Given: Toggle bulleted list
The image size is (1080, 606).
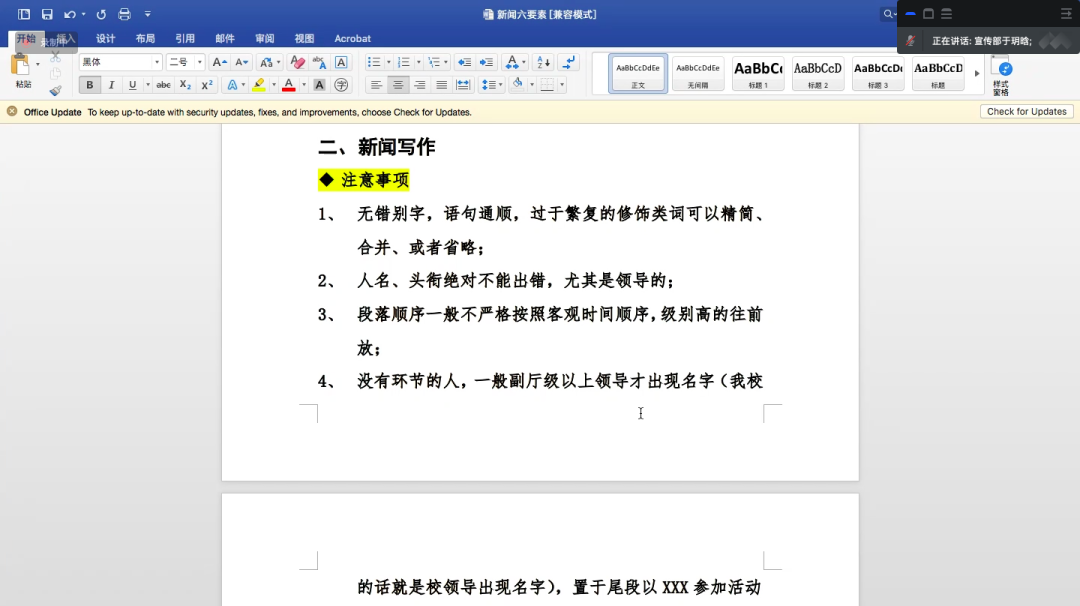Looking at the screenshot, I should coord(374,62).
